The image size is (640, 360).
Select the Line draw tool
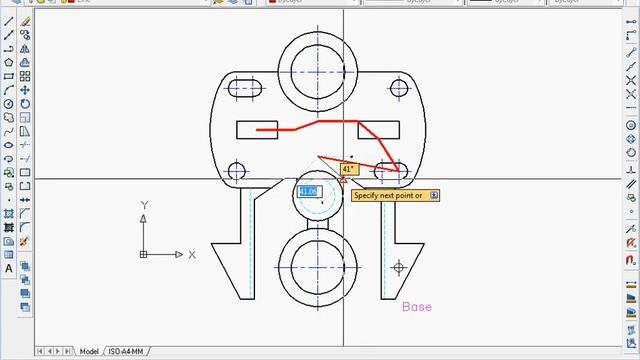coord(9,21)
